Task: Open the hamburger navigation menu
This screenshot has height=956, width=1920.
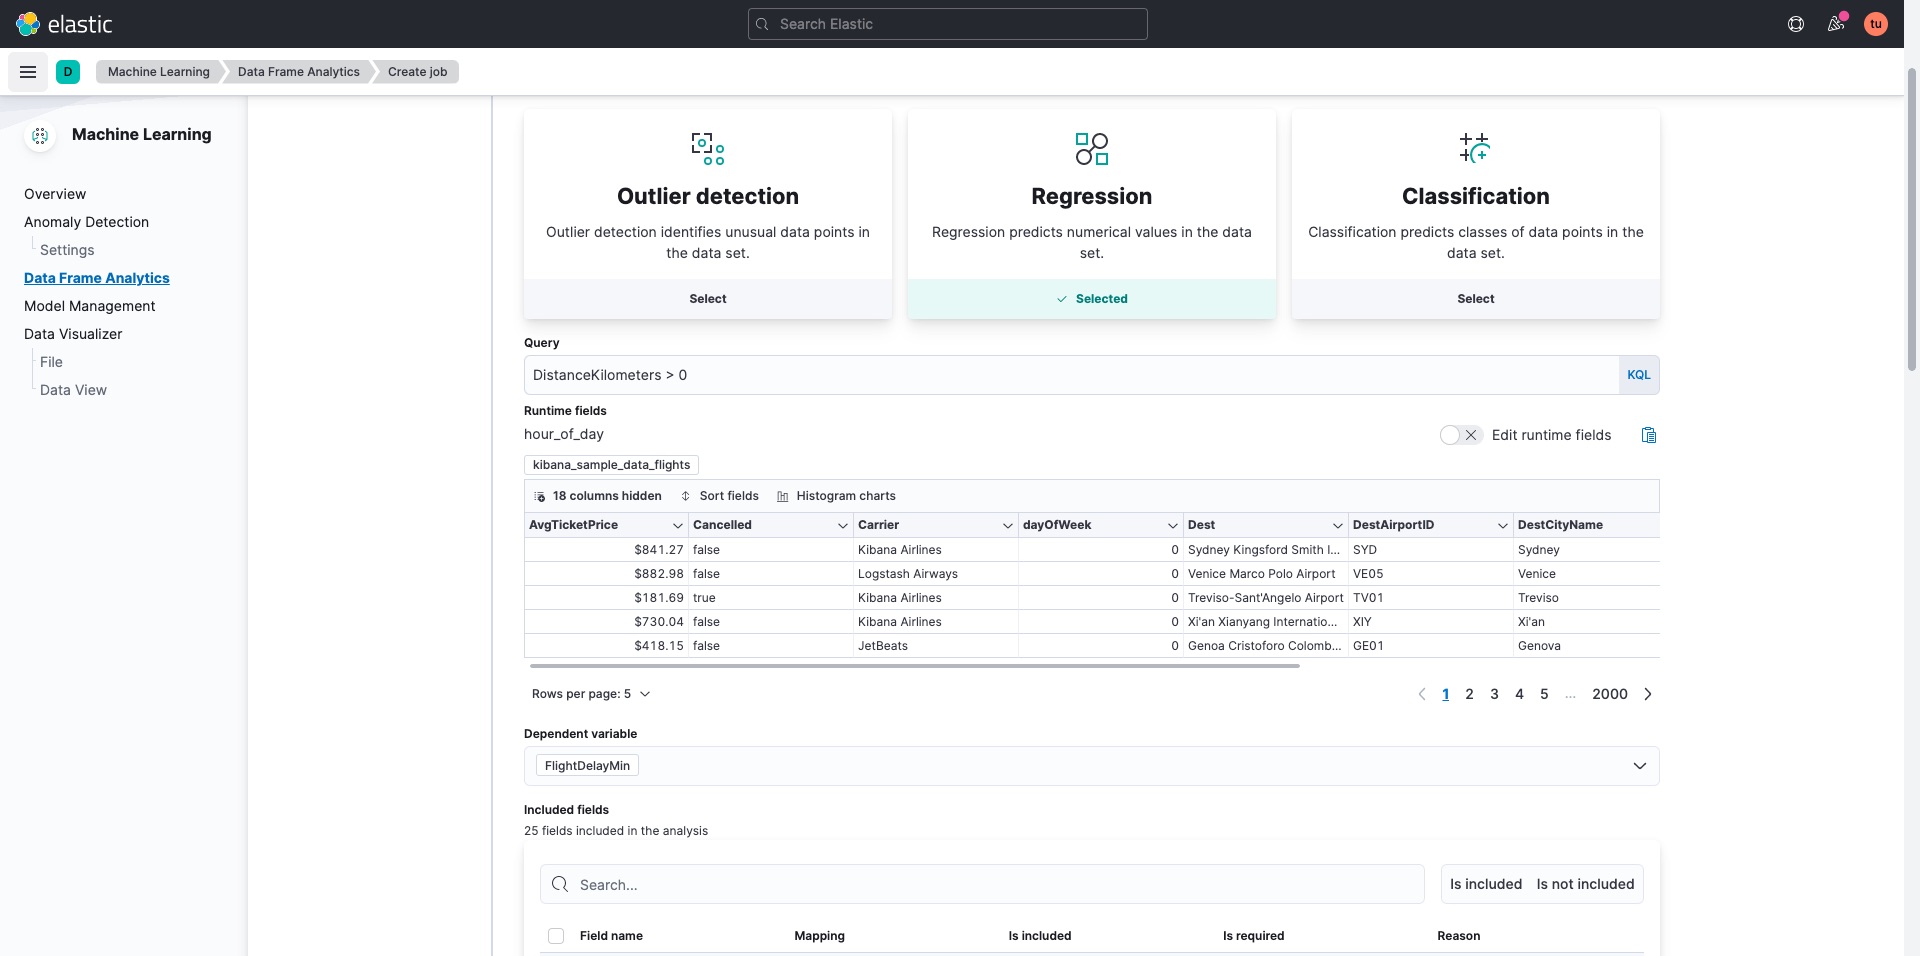Action: [27, 71]
